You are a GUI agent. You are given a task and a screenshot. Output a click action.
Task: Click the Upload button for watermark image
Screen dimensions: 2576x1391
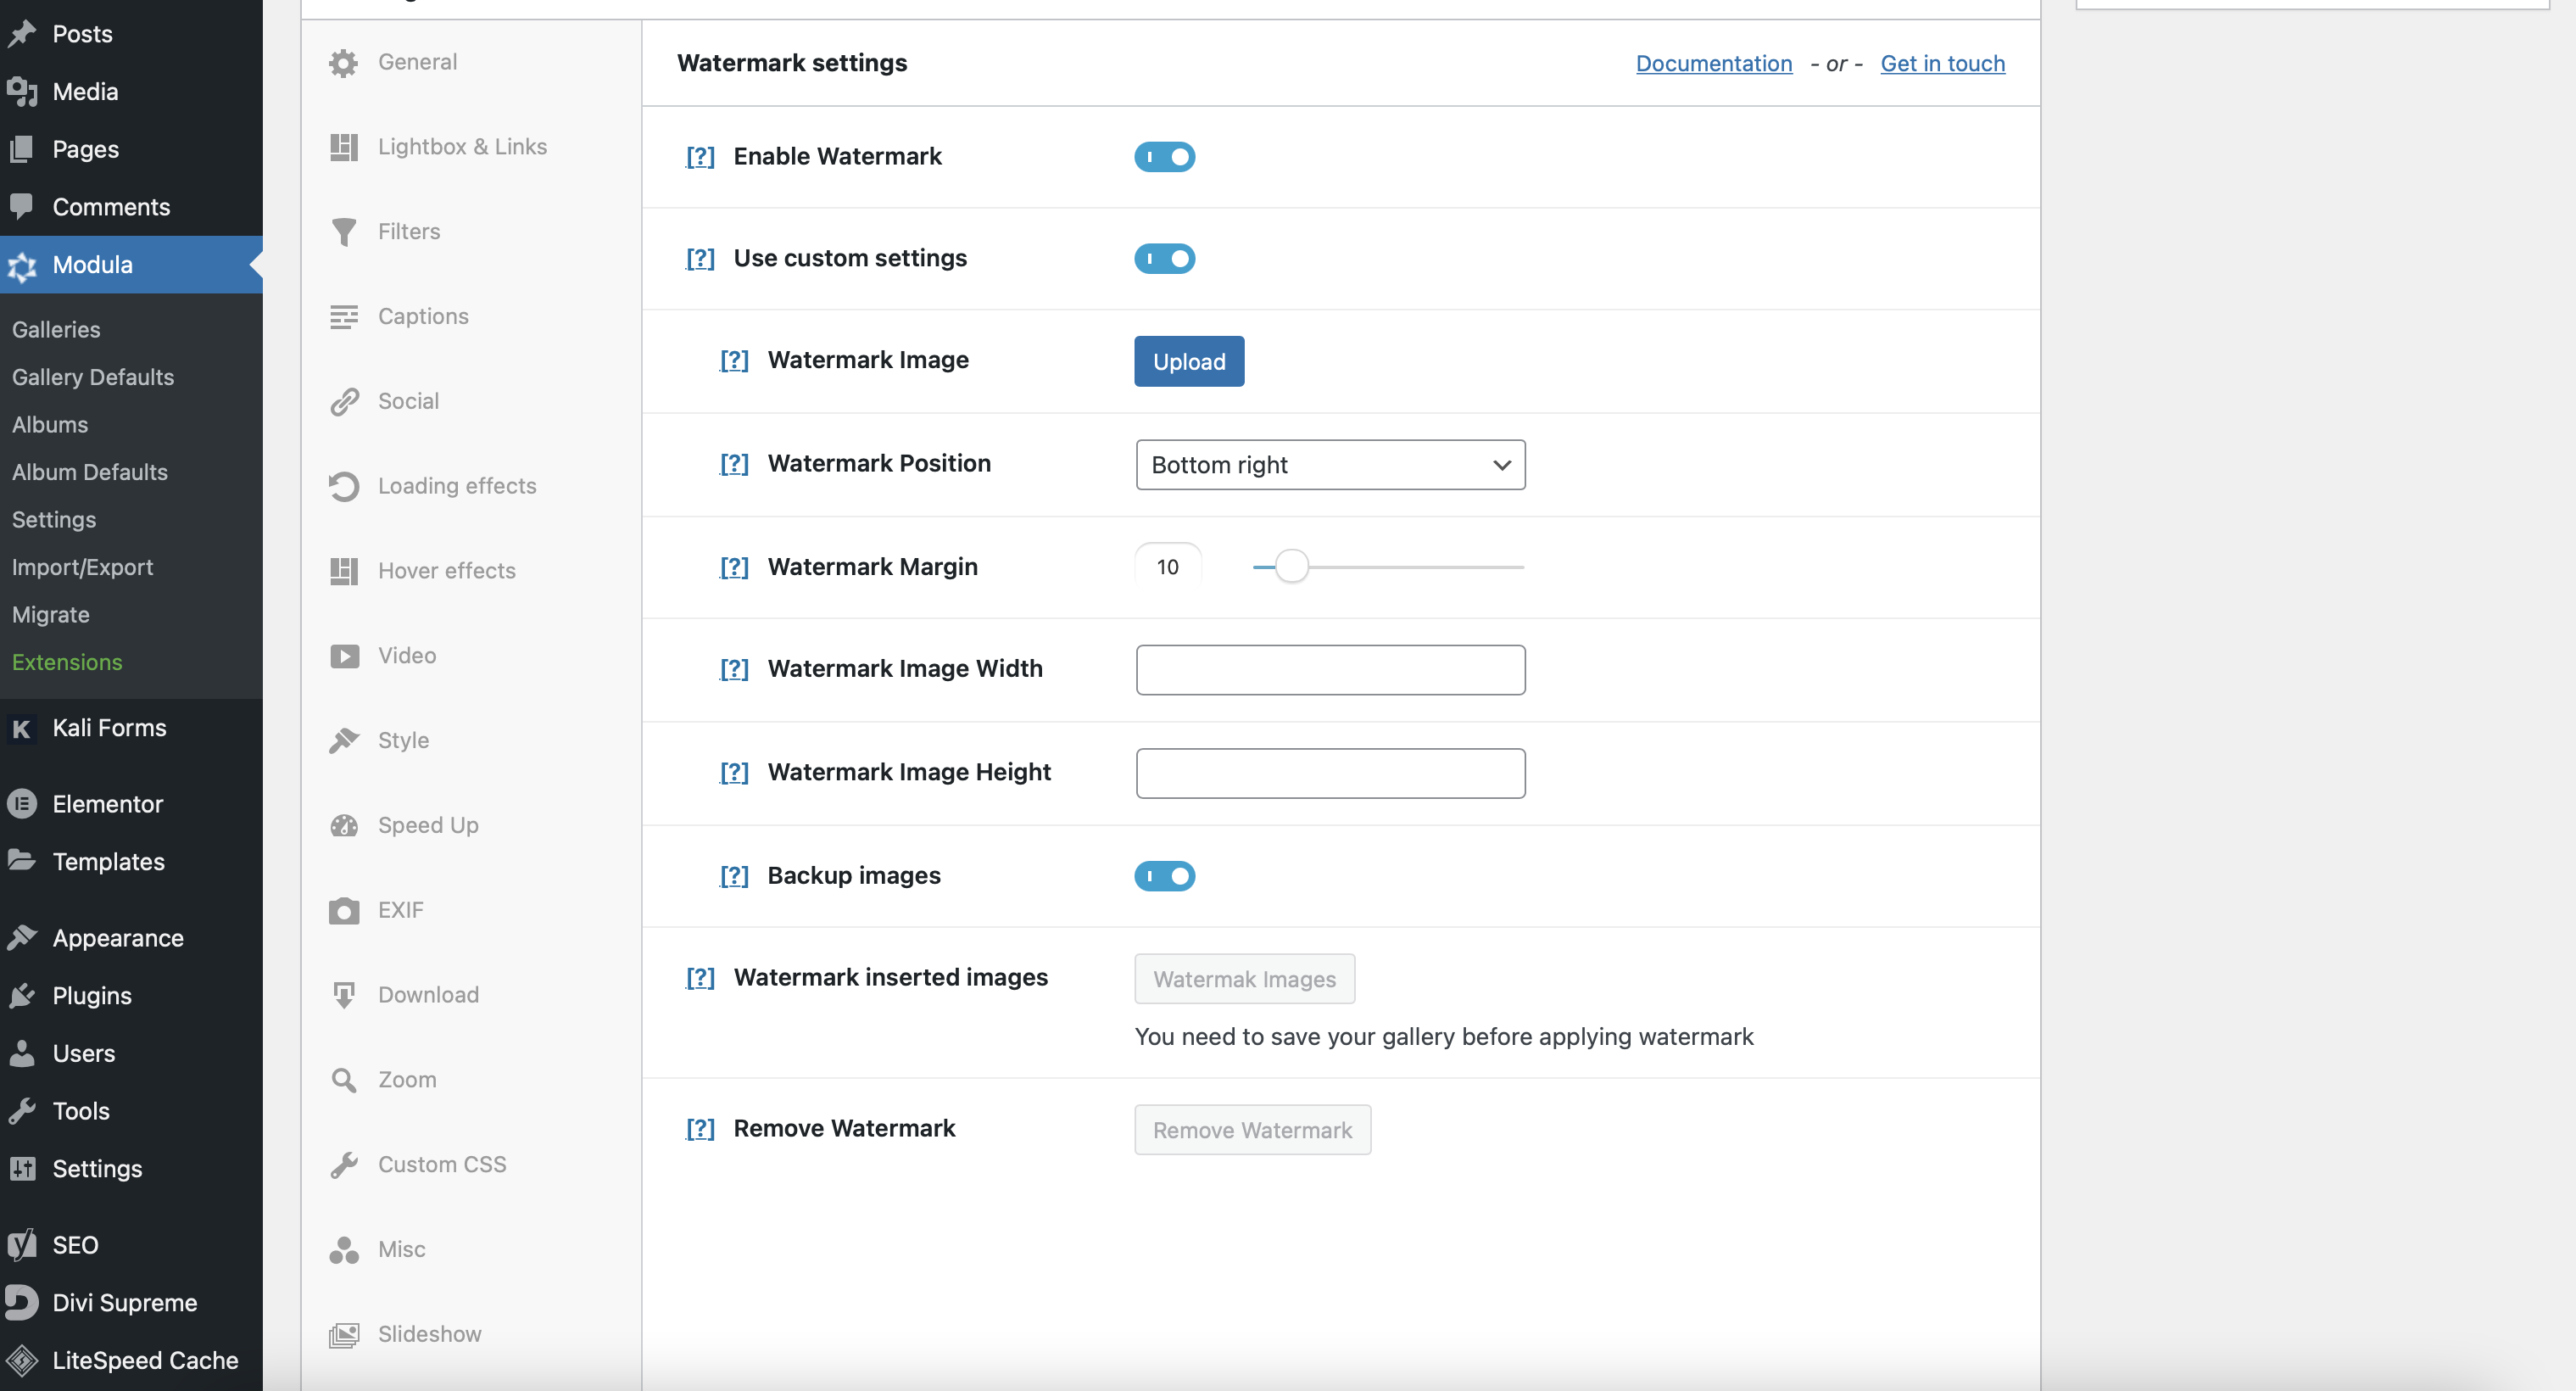pyautogui.click(x=1188, y=360)
